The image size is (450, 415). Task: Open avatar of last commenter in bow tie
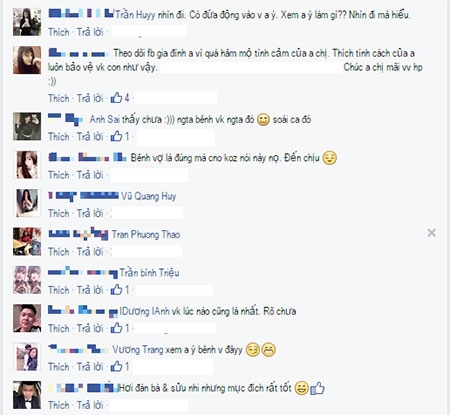pos(27,395)
